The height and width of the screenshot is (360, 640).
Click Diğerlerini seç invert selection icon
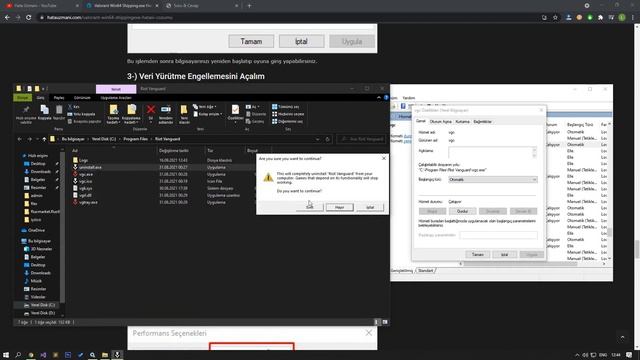click(x=274, y=121)
